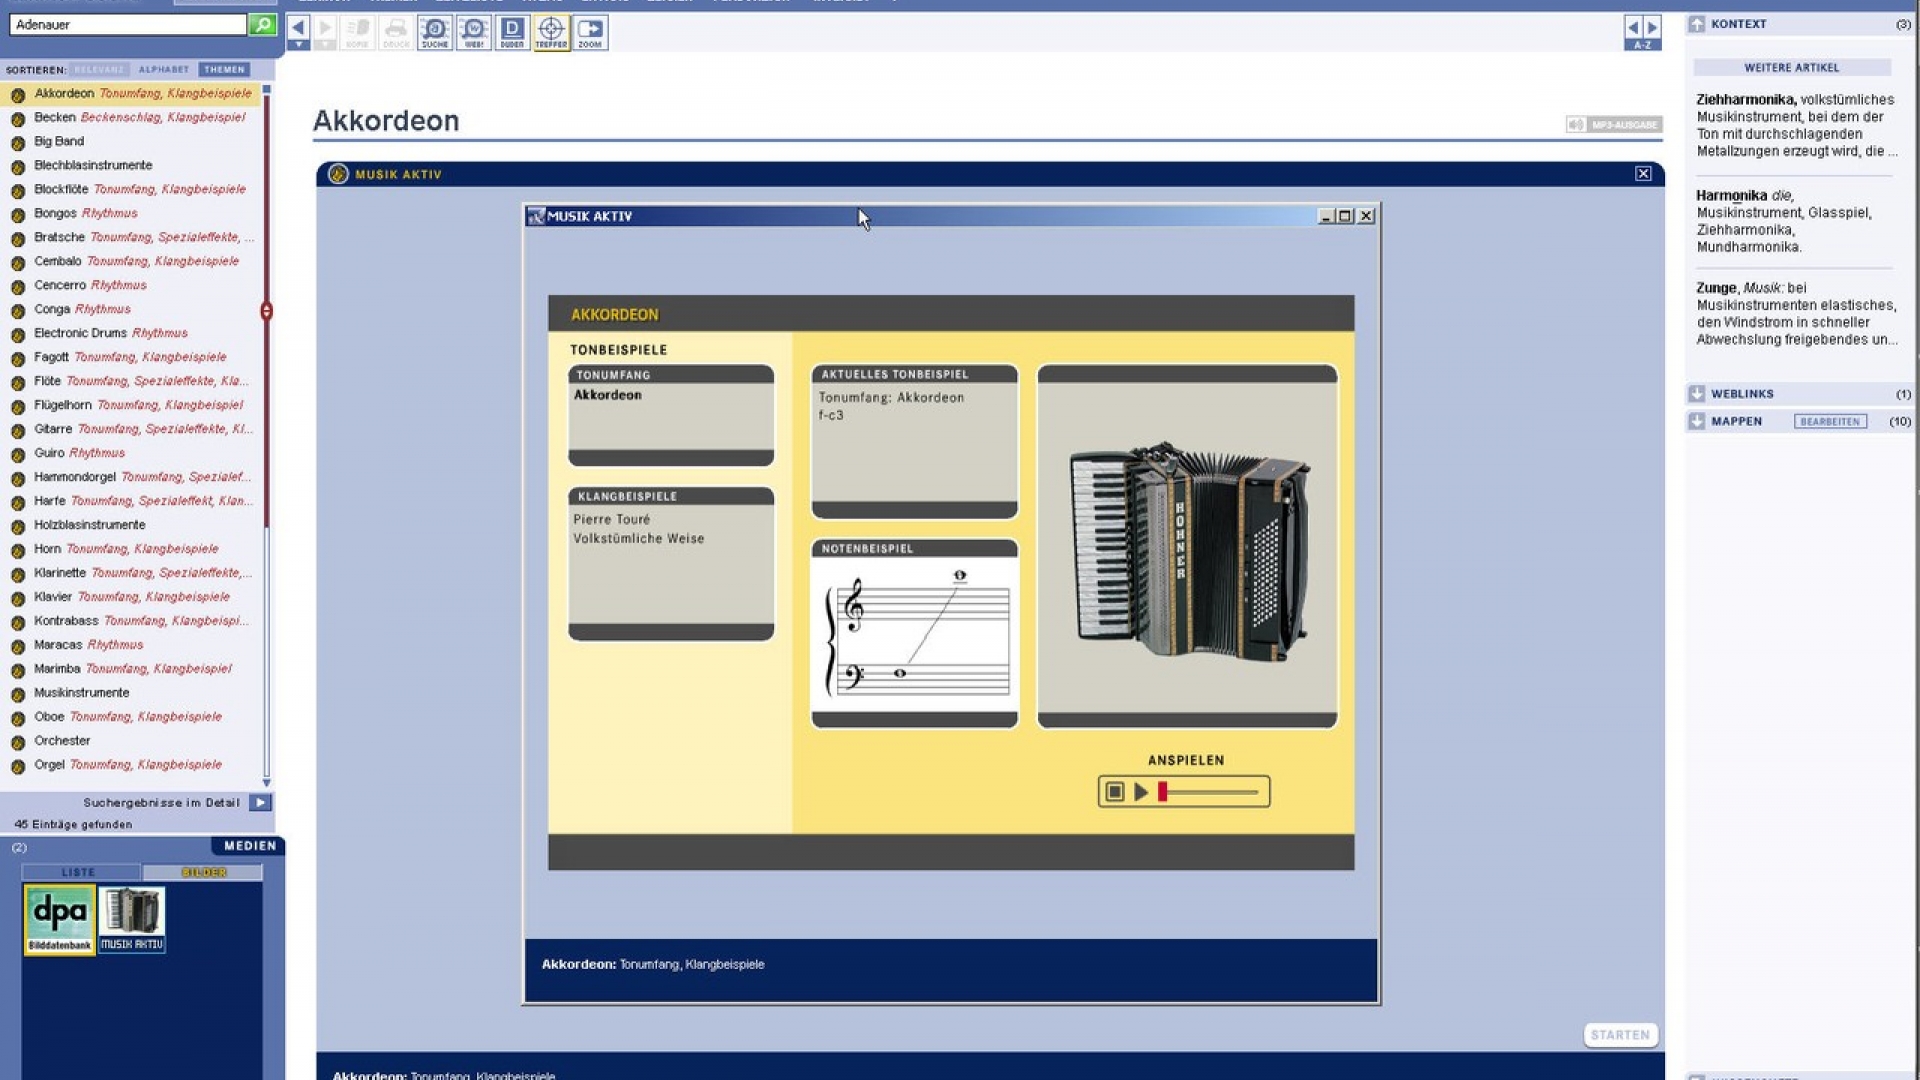Click the Zoom toolbar icon
1920x1080 pixels.
590,32
